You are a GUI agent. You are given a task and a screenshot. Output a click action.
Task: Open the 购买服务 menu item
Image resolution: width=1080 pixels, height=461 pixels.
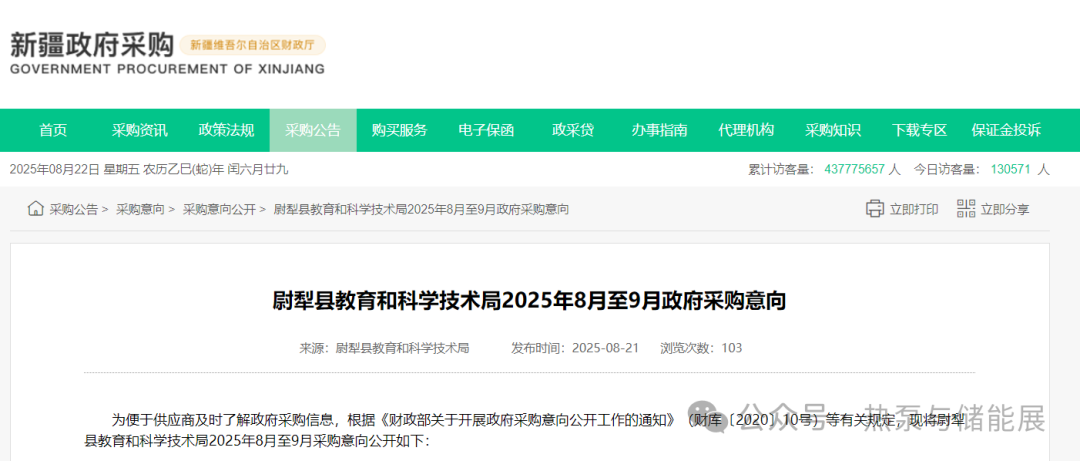399,130
